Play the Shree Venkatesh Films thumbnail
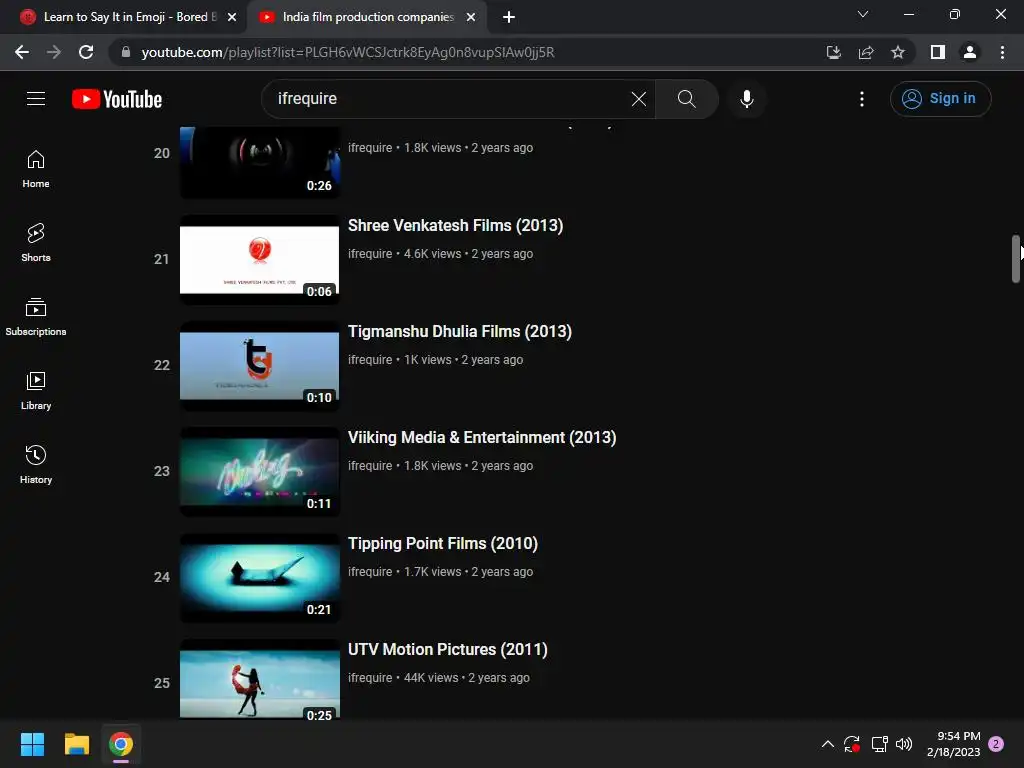This screenshot has width=1024, height=768. 259,259
